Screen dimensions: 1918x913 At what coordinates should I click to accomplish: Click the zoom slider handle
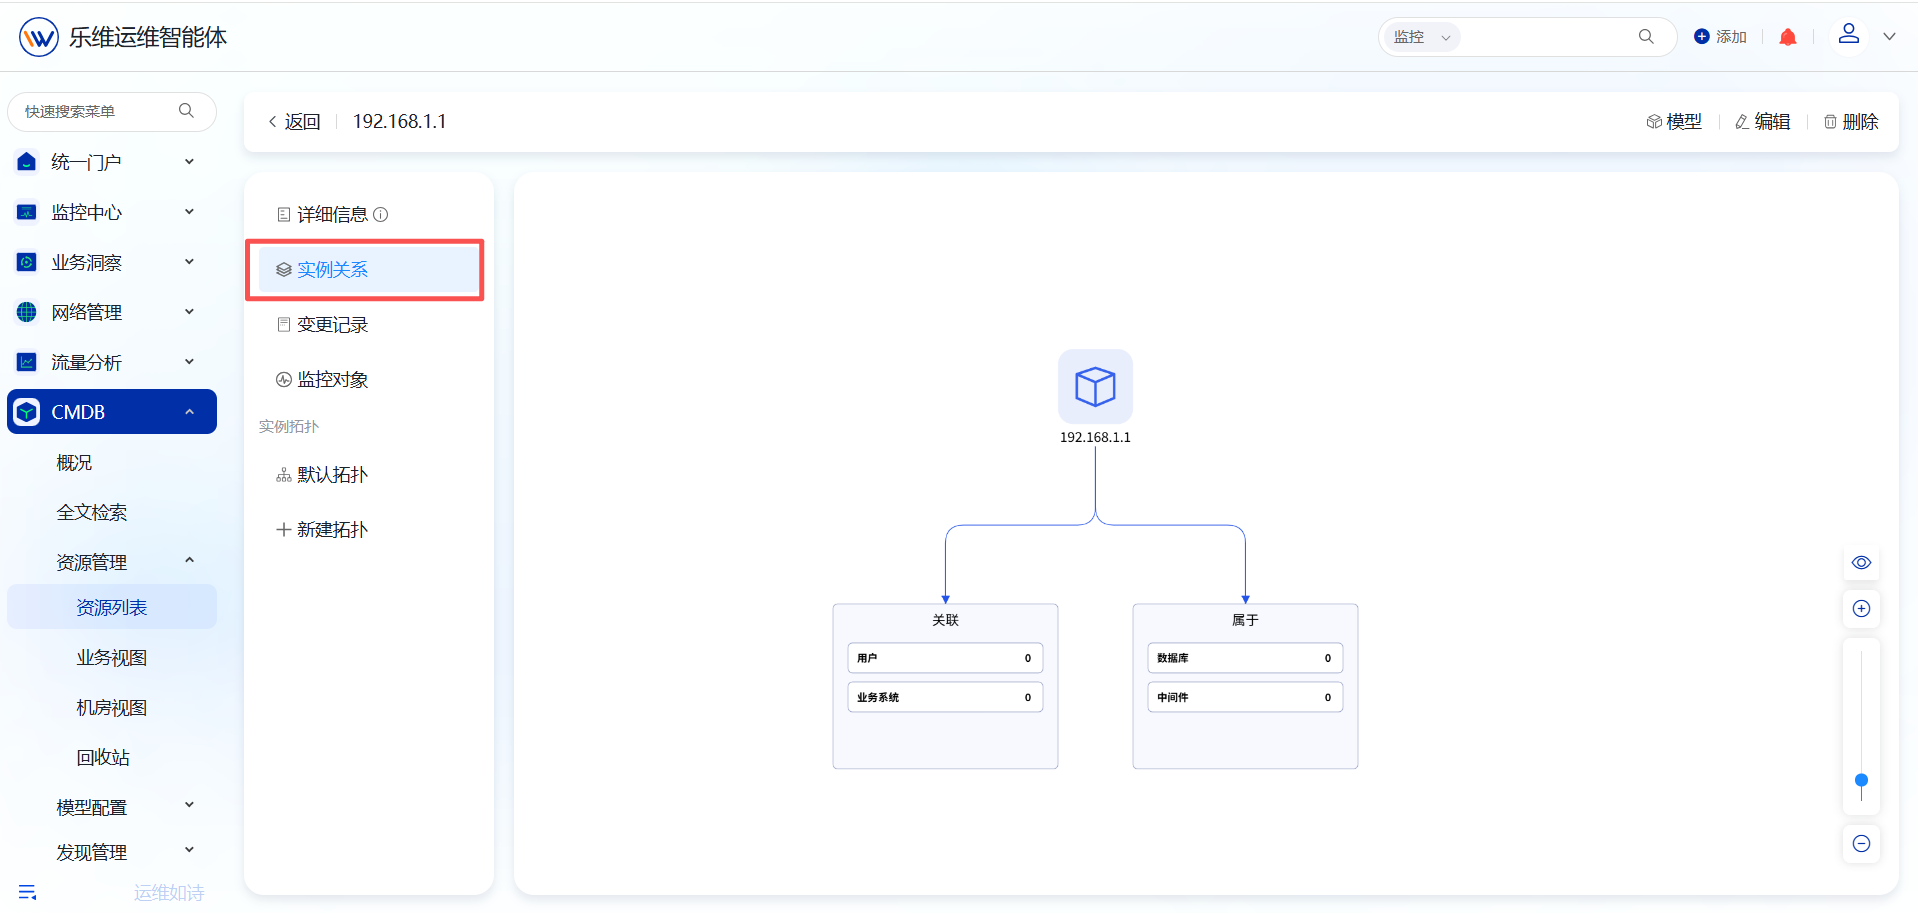(x=1861, y=780)
